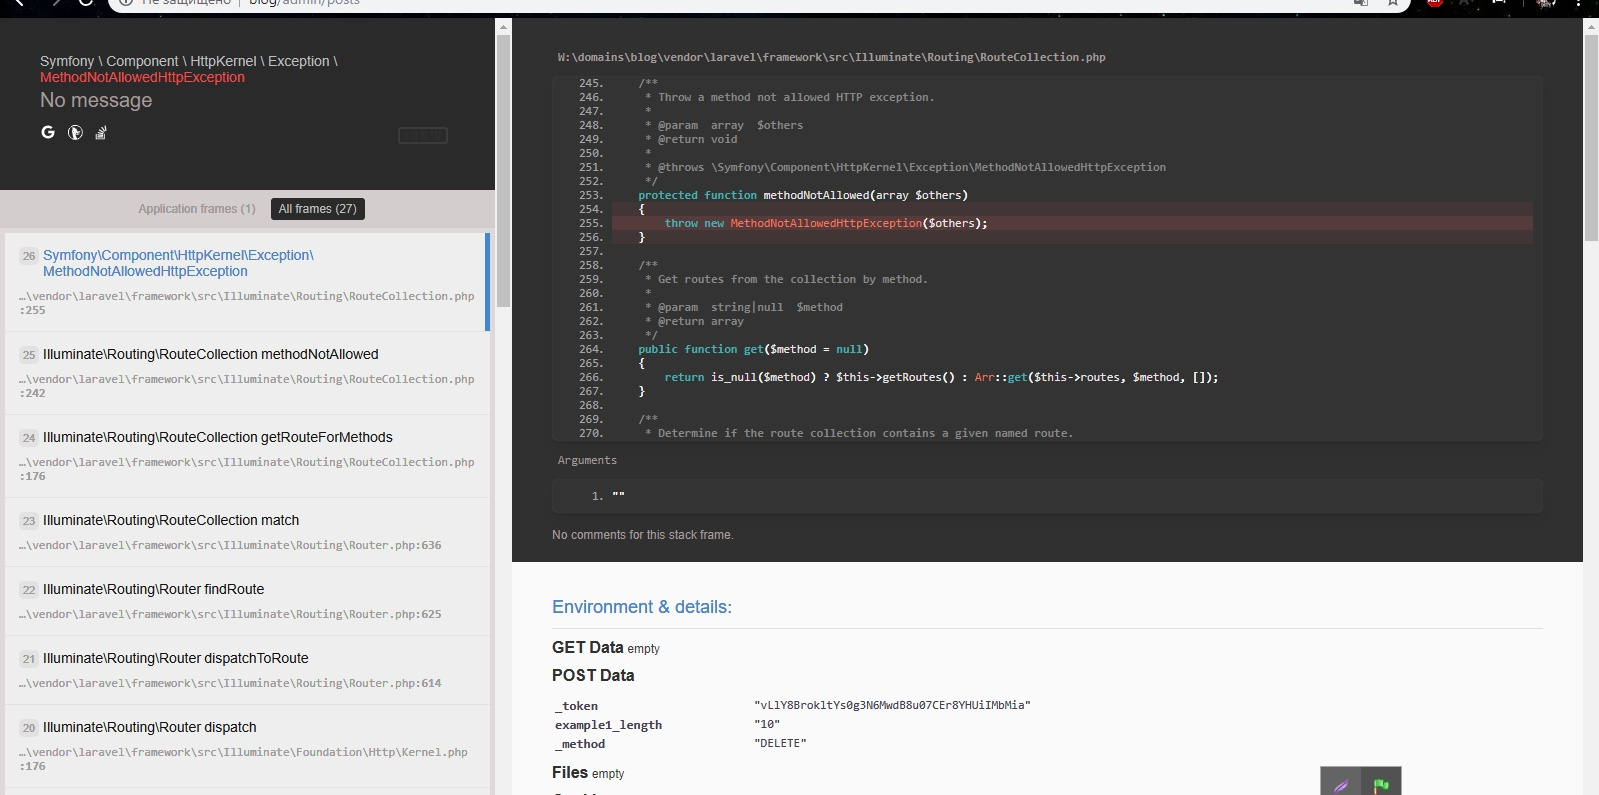Click the _token value string

click(892, 705)
